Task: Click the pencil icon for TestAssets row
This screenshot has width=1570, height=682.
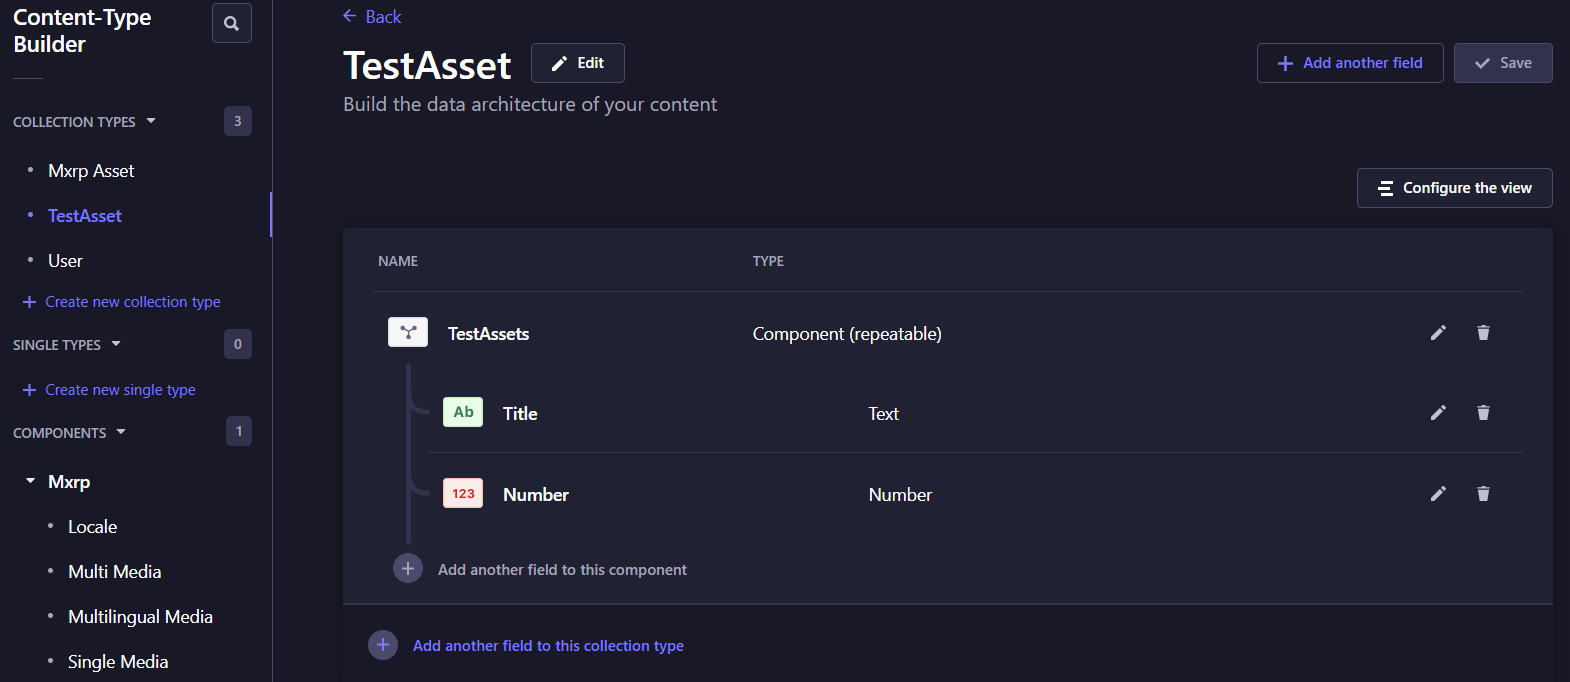Action: (x=1438, y=333)
